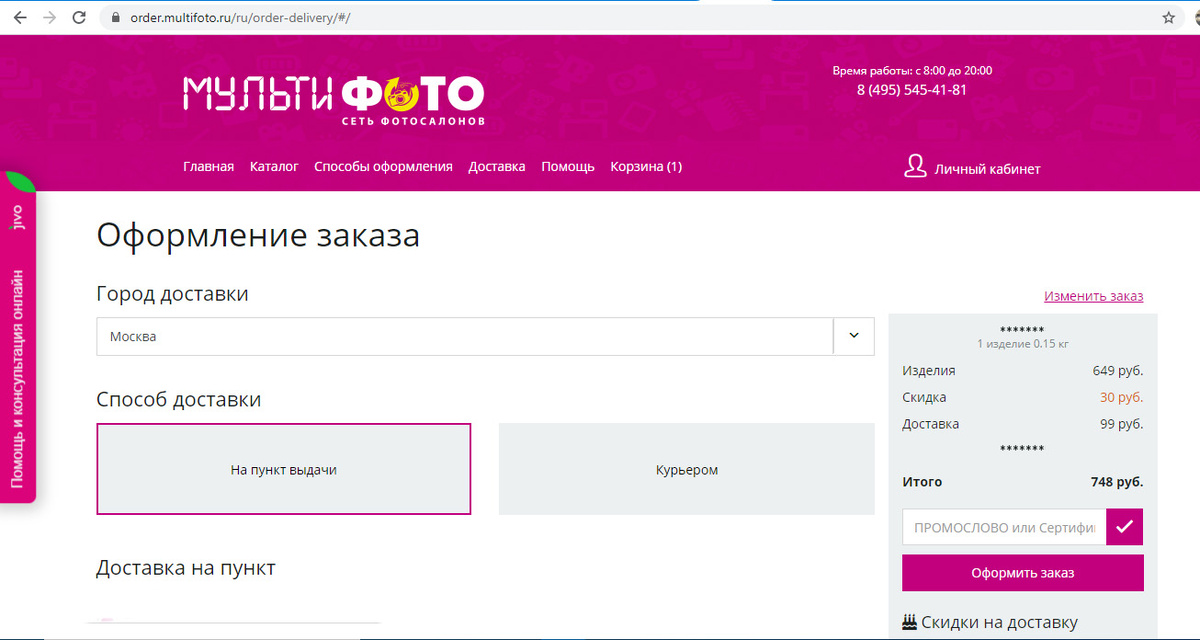Click the forward navigation arrow
1200x640 pixels.
coord(49,17)
